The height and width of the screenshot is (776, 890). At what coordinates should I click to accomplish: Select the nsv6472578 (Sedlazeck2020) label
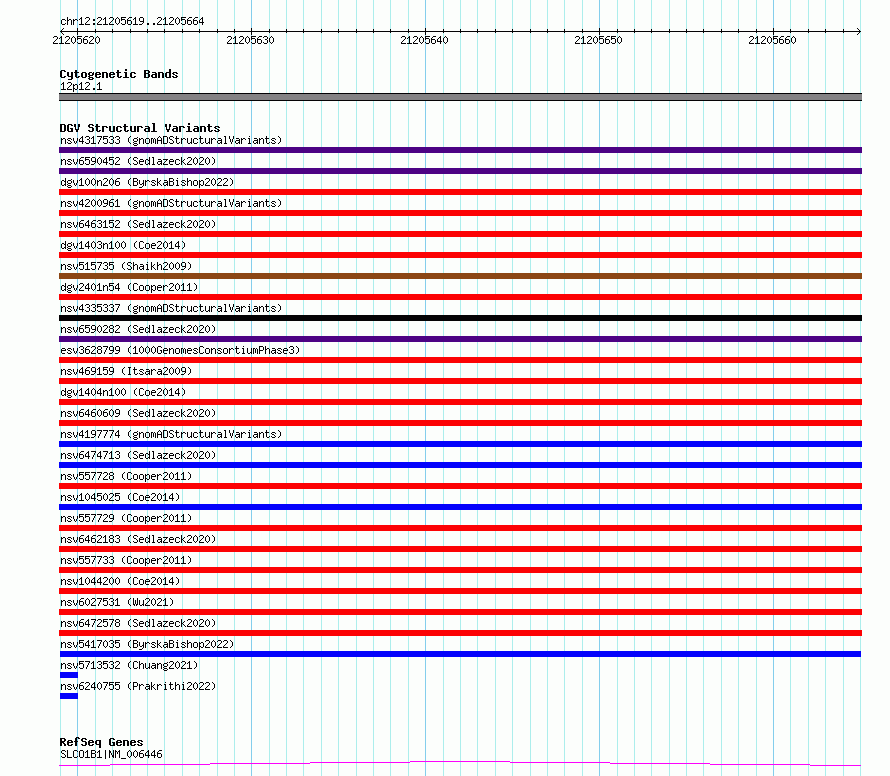(138, 623)
